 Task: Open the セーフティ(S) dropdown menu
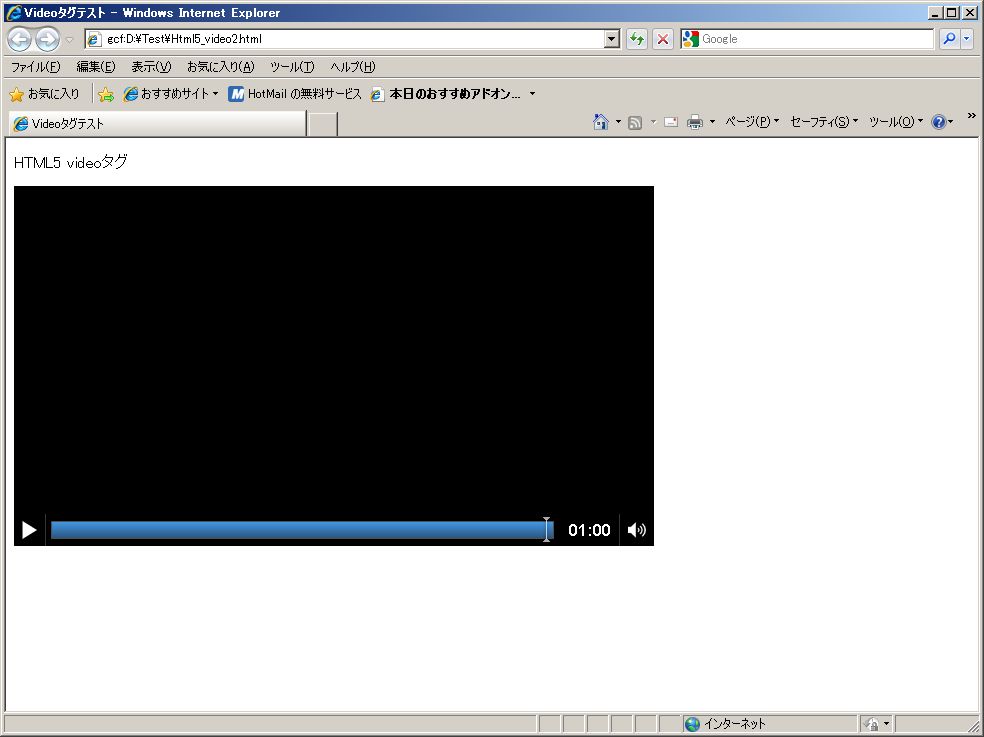823,122
